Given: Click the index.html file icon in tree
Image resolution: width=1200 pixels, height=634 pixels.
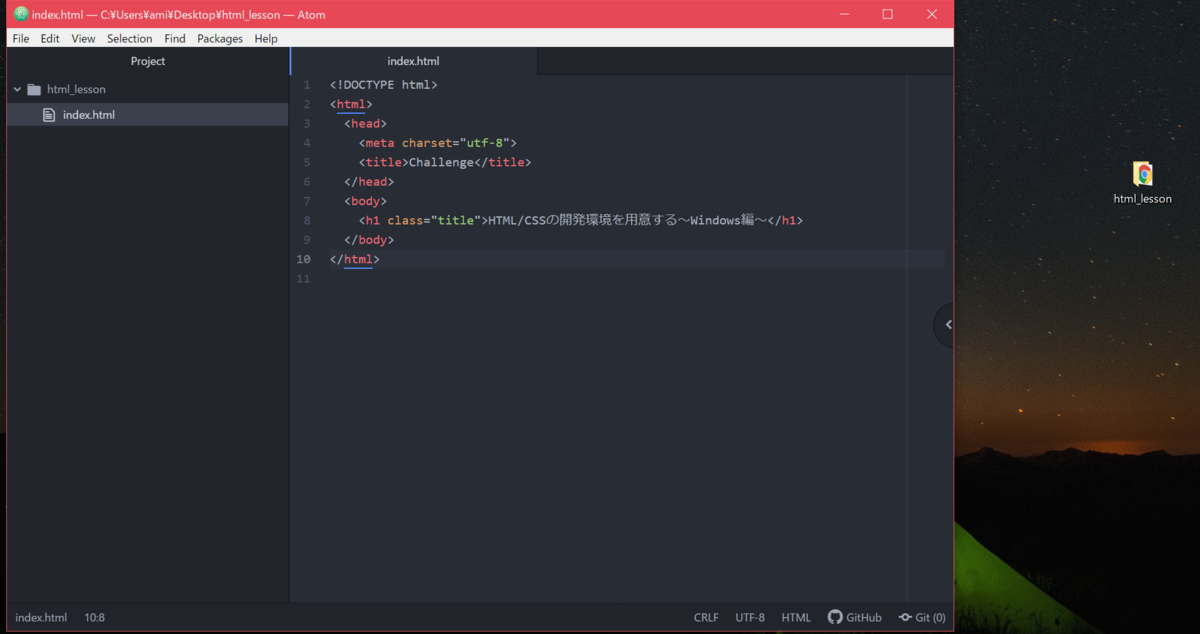Looking at the screenshot, I should (x=49, y=115).
